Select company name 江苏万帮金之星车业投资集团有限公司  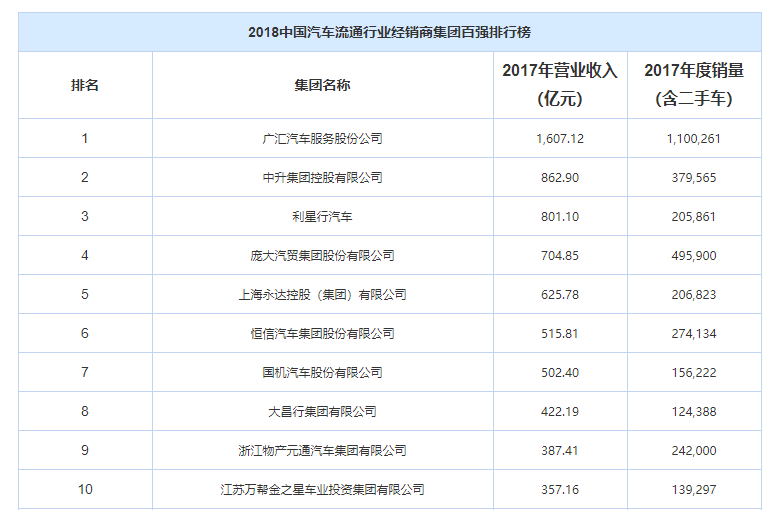point(322,490)
